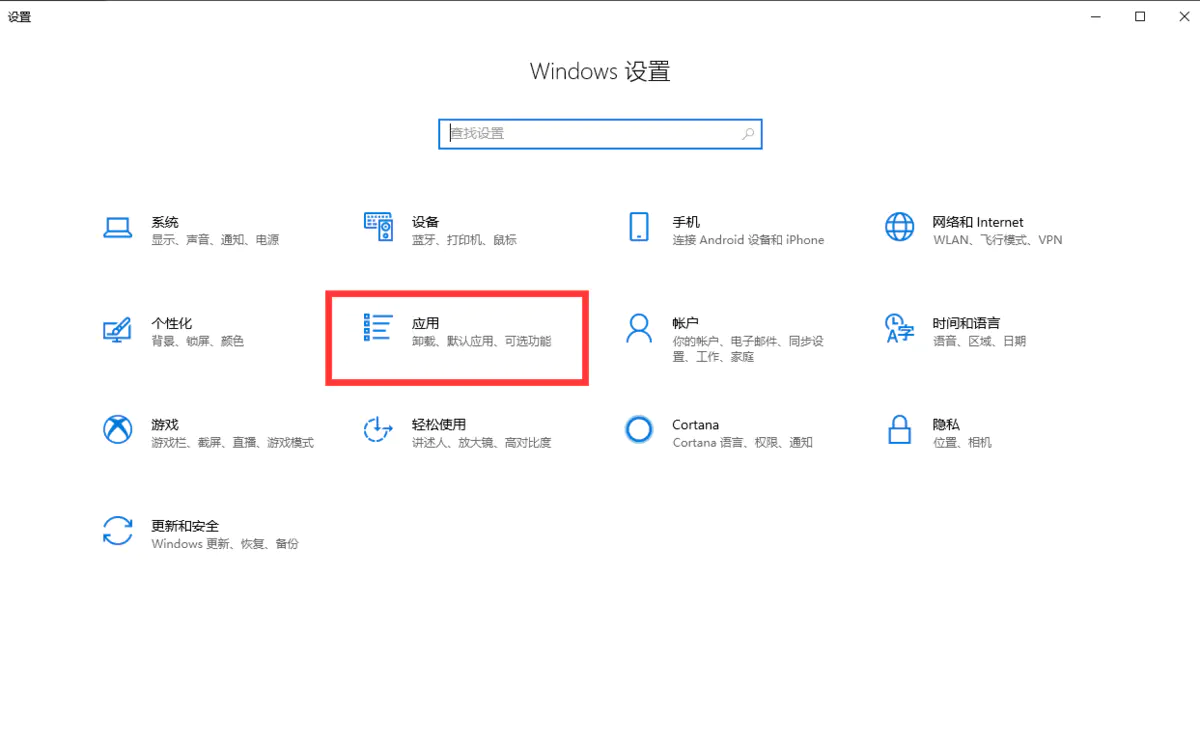Click the 连接 Android 设备和 iPhone text
Image resolution: width=1200 pixels, height=740 pixels.
748,240
